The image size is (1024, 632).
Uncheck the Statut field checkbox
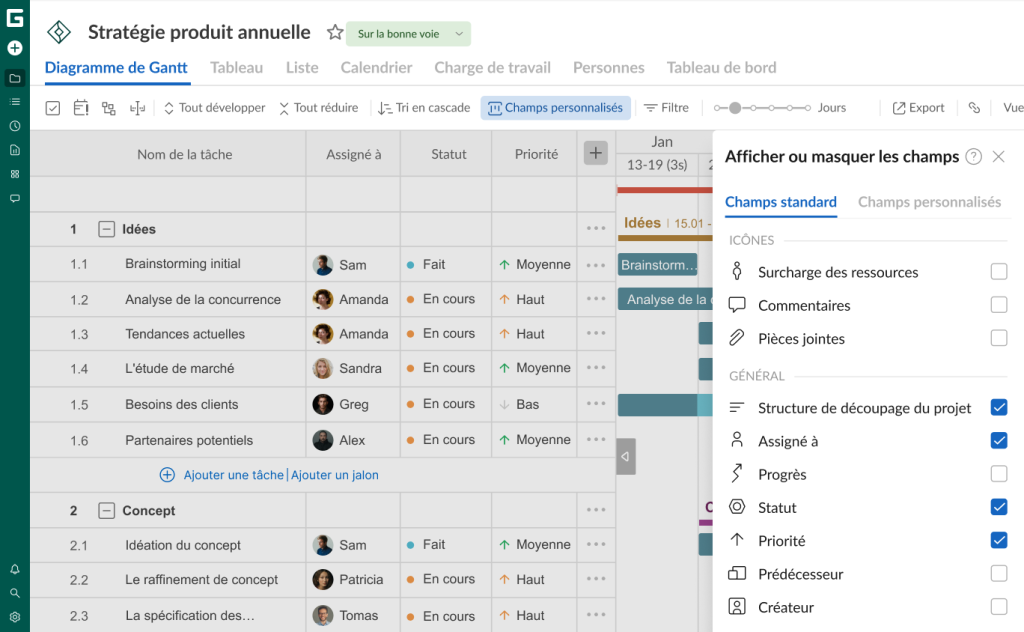999,507
